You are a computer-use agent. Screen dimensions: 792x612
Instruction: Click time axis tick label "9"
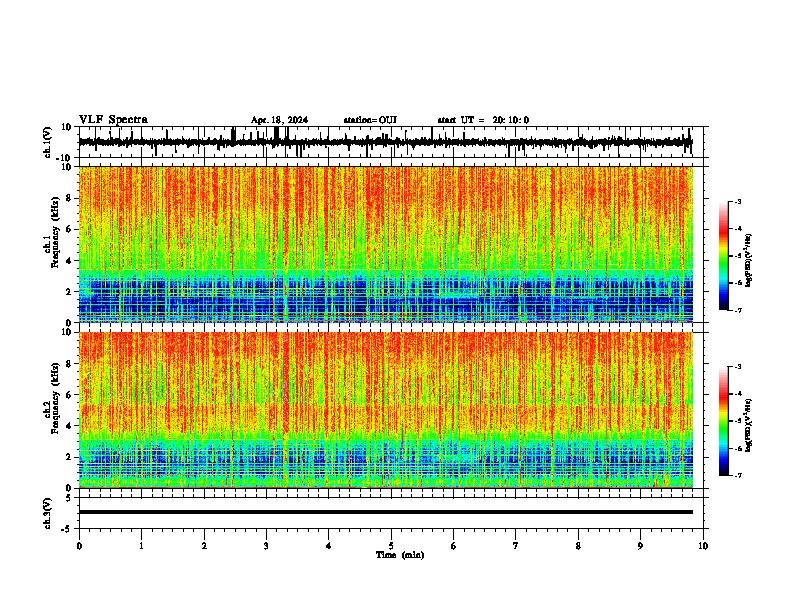[640, 546]
